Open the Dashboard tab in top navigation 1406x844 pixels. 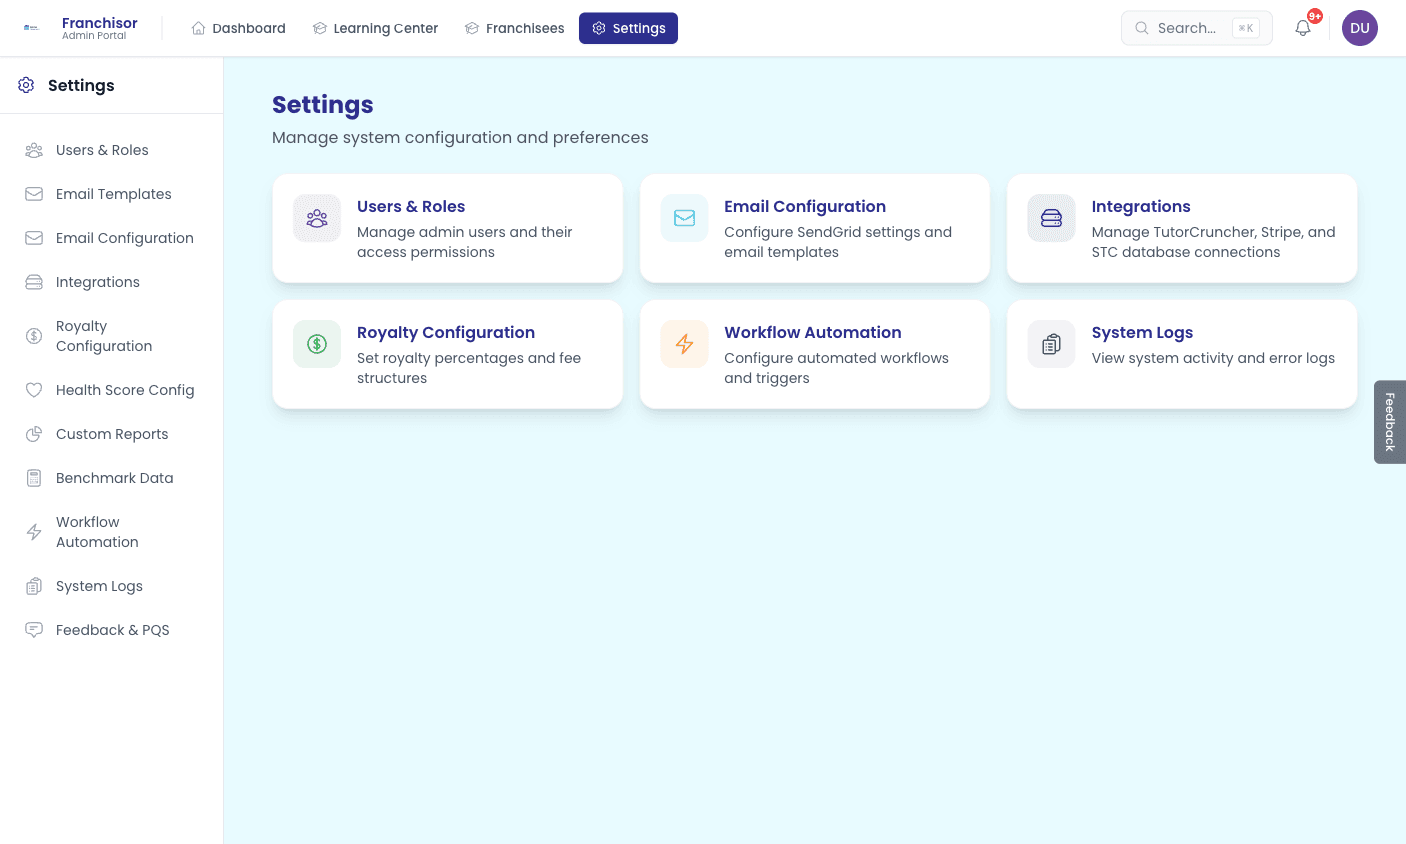[238, 28]
